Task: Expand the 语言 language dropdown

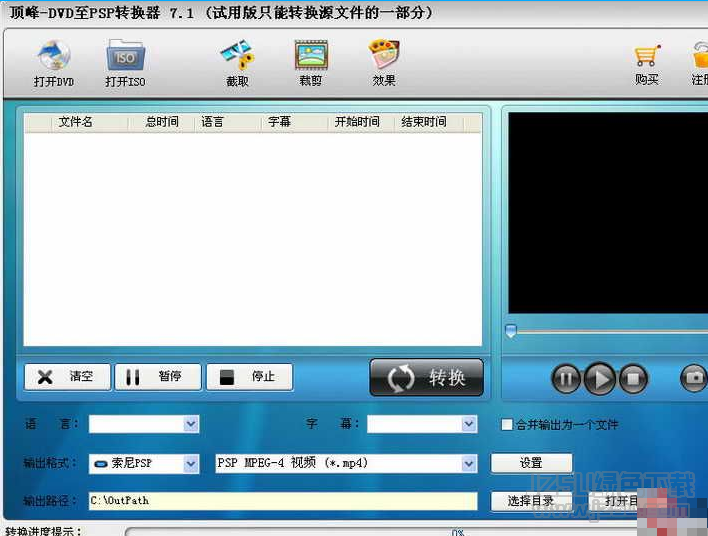Action: click(191, 424)
